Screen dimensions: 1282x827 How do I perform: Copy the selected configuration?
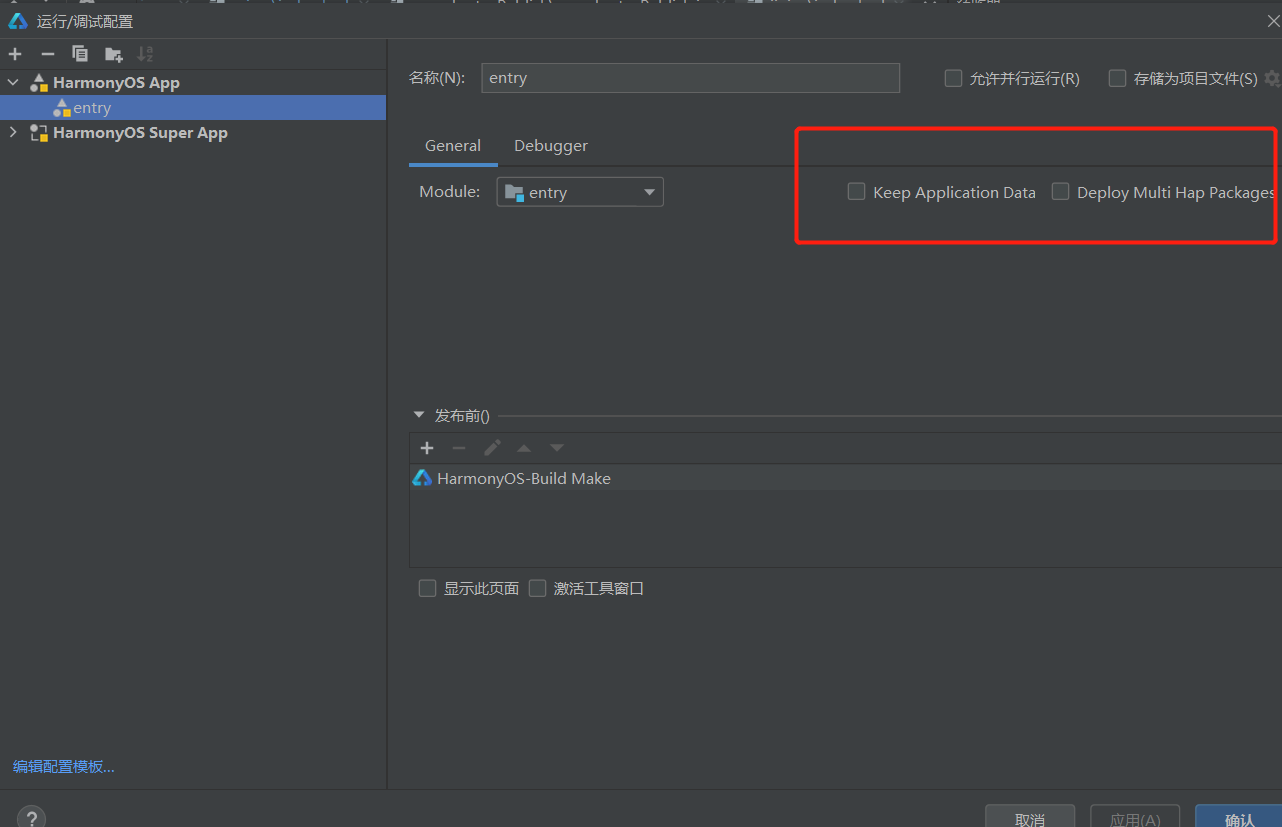[x=80, y=54]
